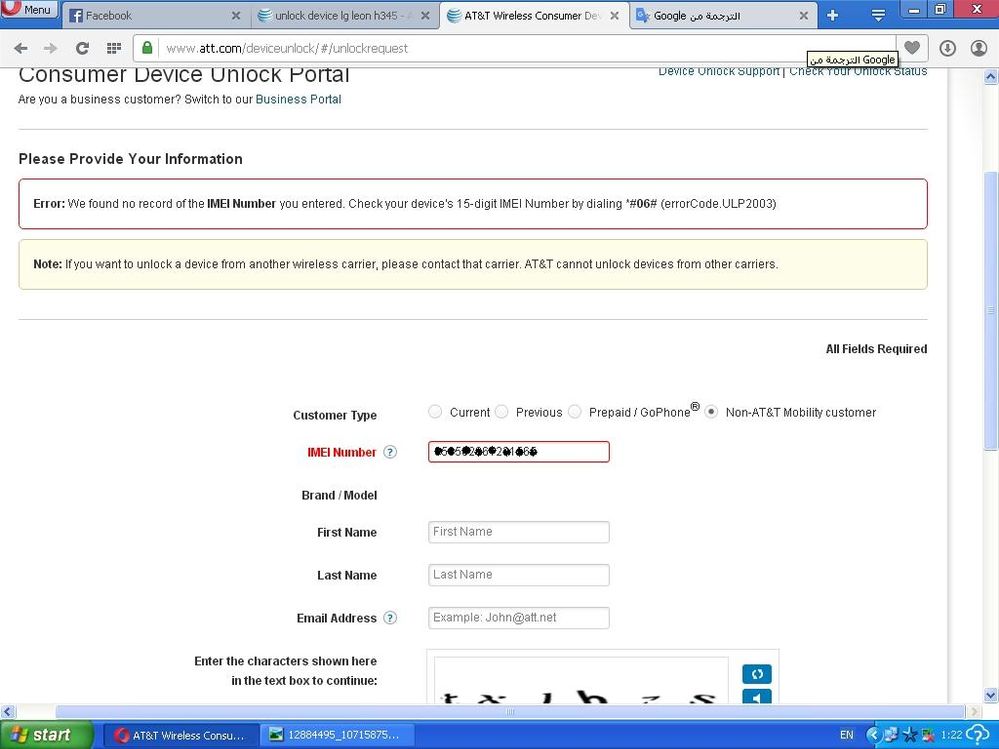
Task: Click the First Name input field
Action: (x=518, y=532)
